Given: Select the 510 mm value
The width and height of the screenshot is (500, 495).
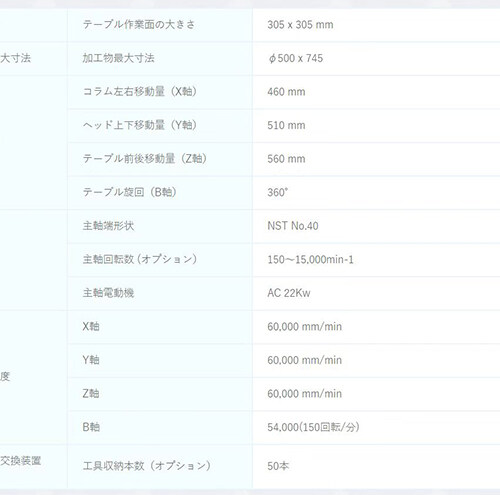Looking at the screenshot, I should pos(286,125).
